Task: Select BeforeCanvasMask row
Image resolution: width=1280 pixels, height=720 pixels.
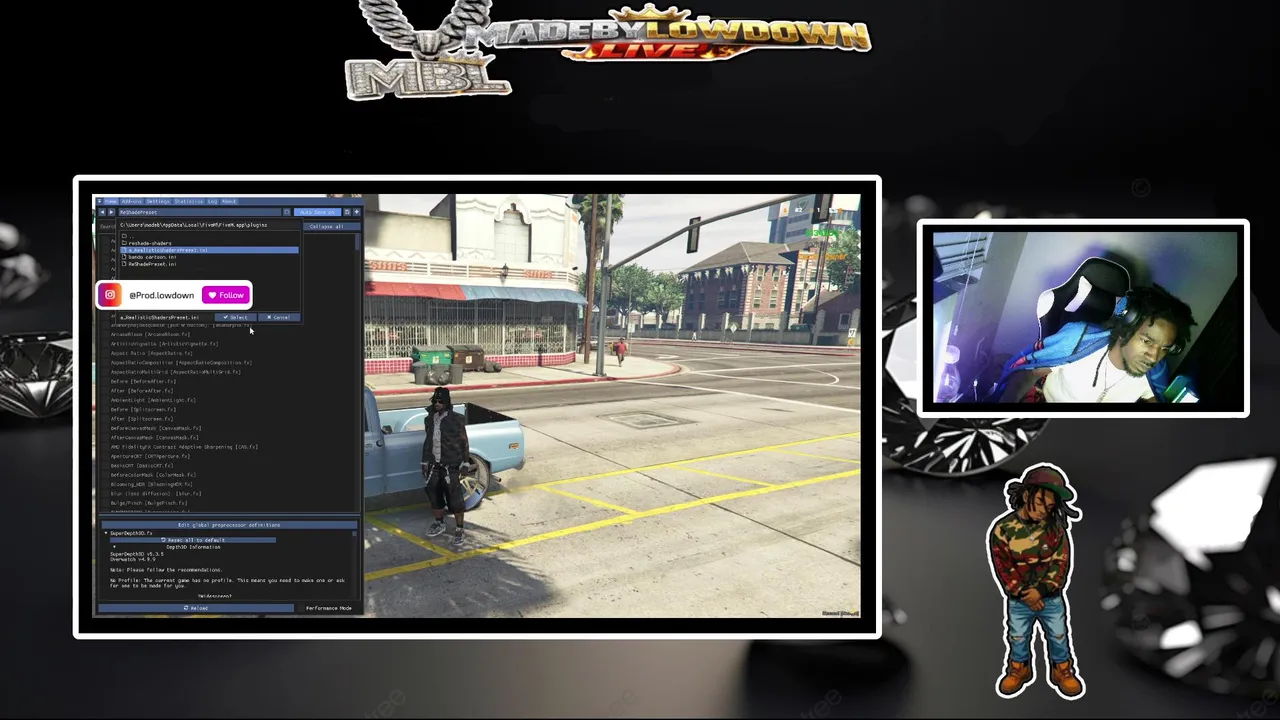Action: [155, 428]
